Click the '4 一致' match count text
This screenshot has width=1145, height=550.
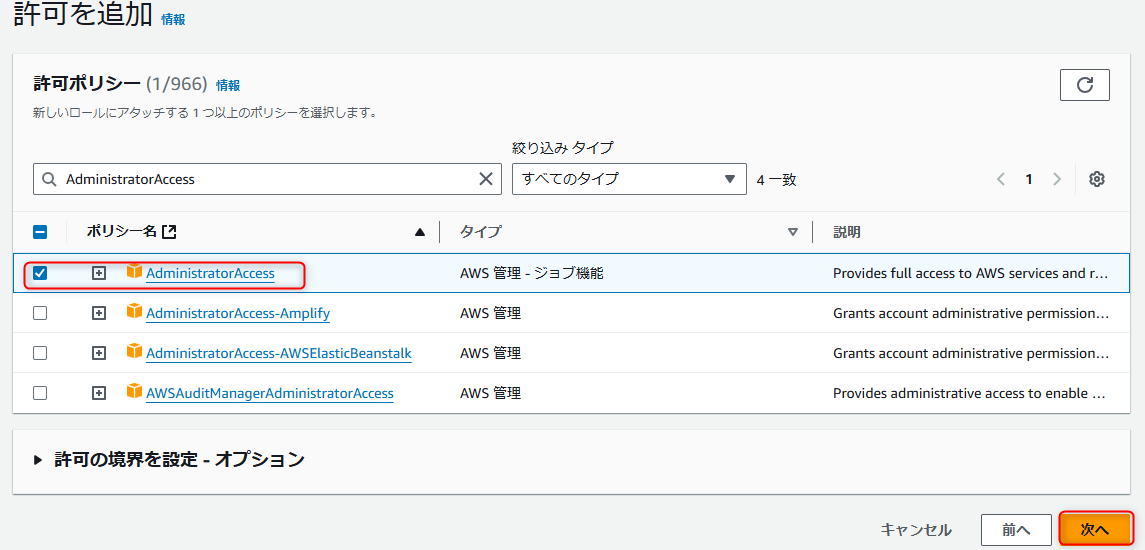coord(777,180)
